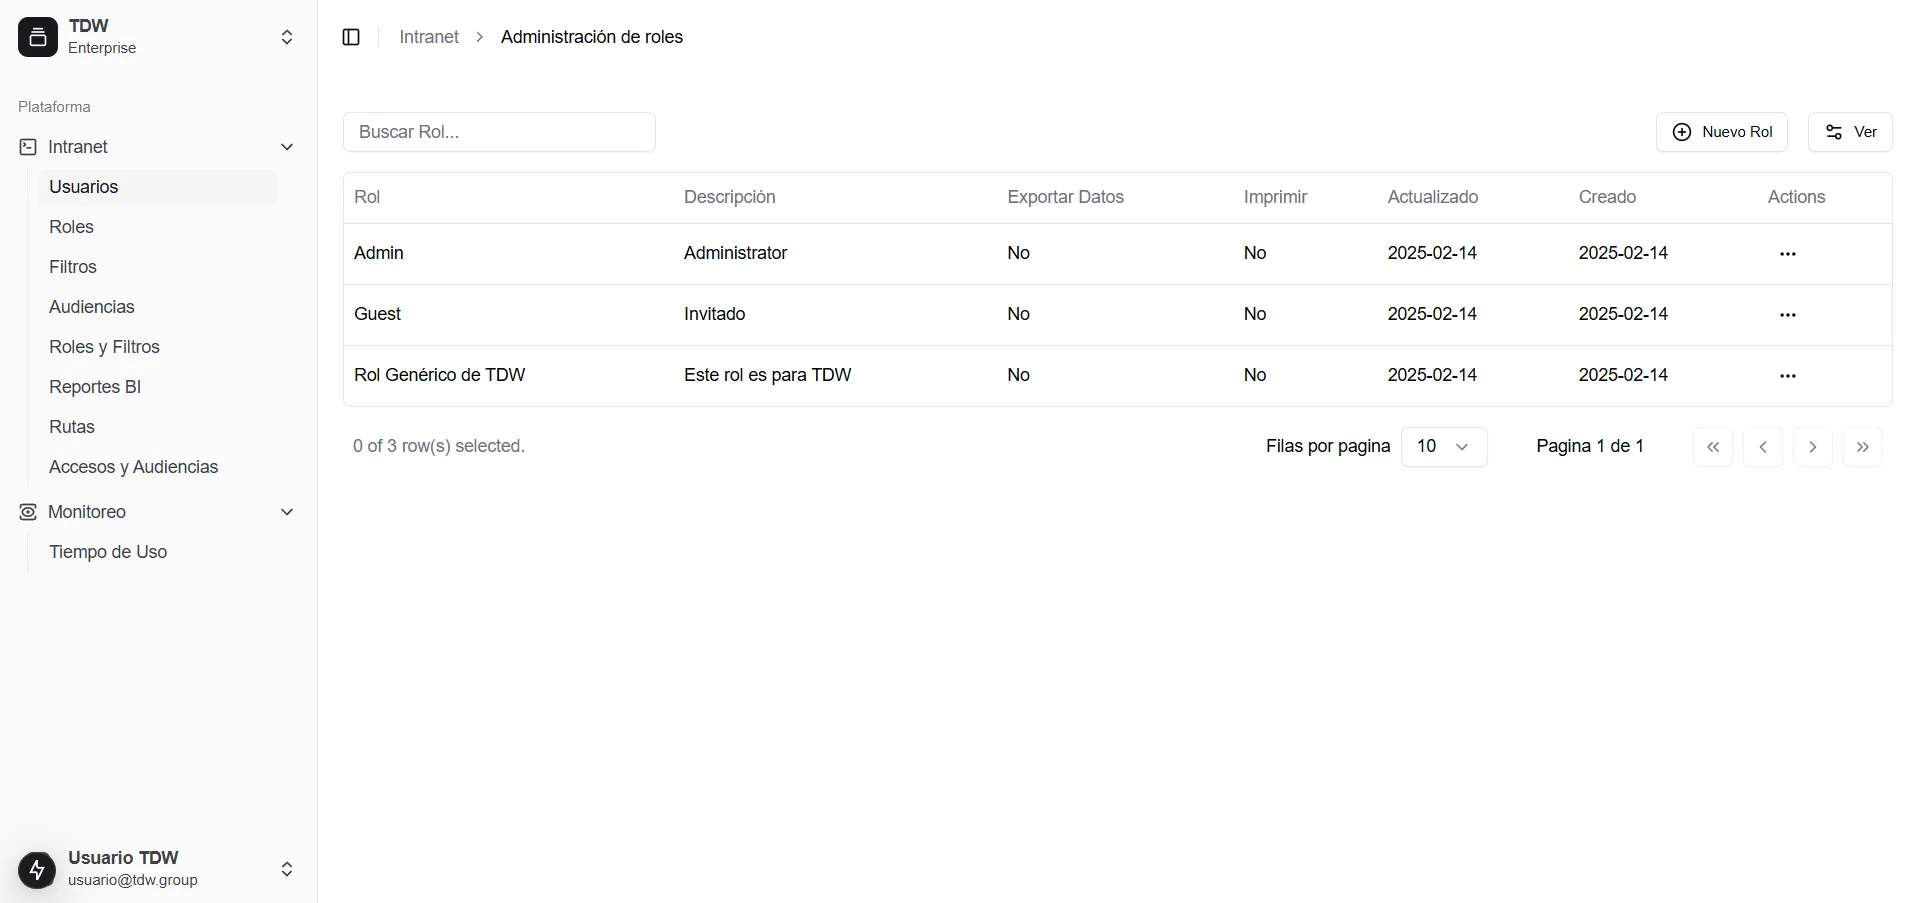Go to first page double-chevron button
Screen dimensions: 1911x903
tap(1713, 447)
